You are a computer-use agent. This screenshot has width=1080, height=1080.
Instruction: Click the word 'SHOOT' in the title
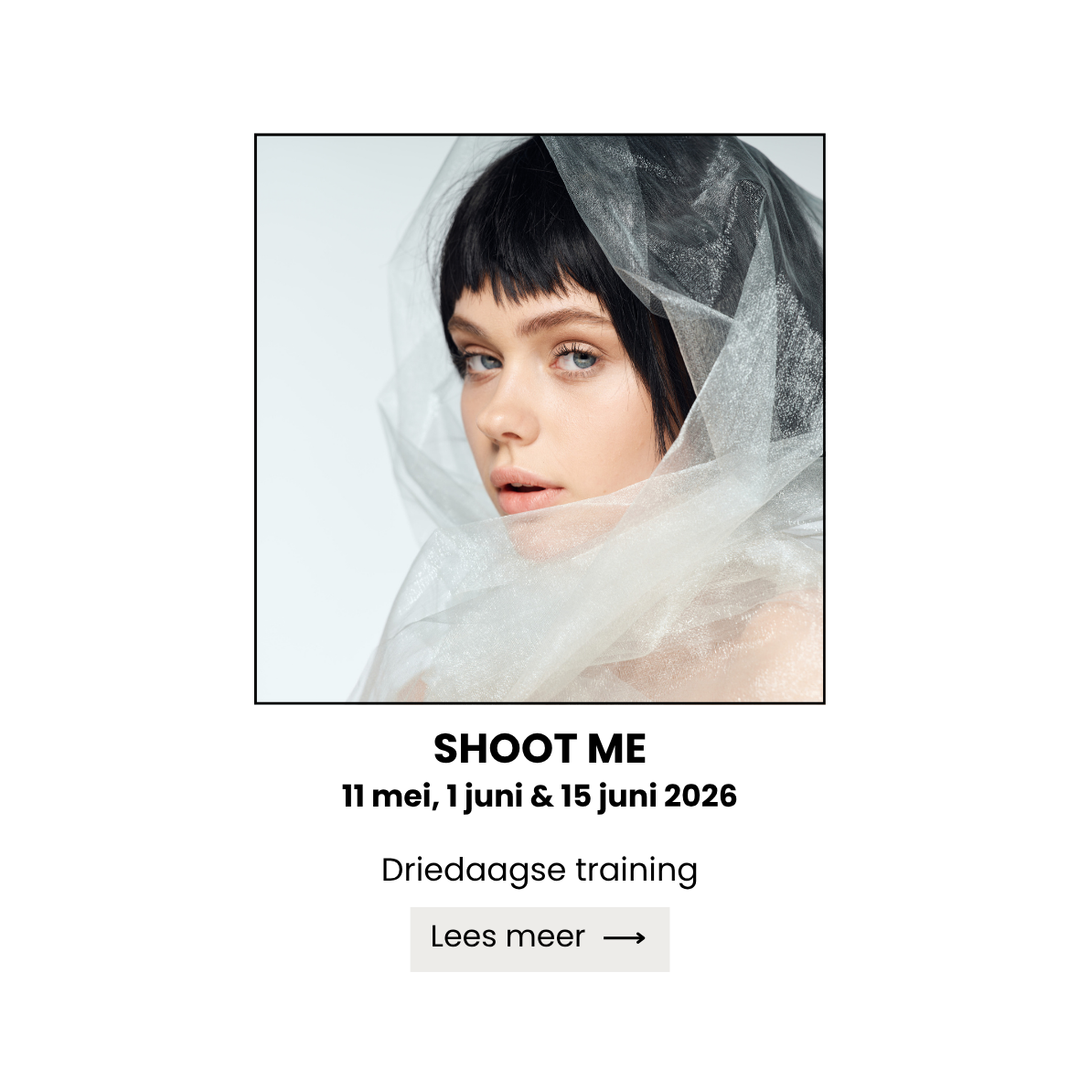[505, 749]
